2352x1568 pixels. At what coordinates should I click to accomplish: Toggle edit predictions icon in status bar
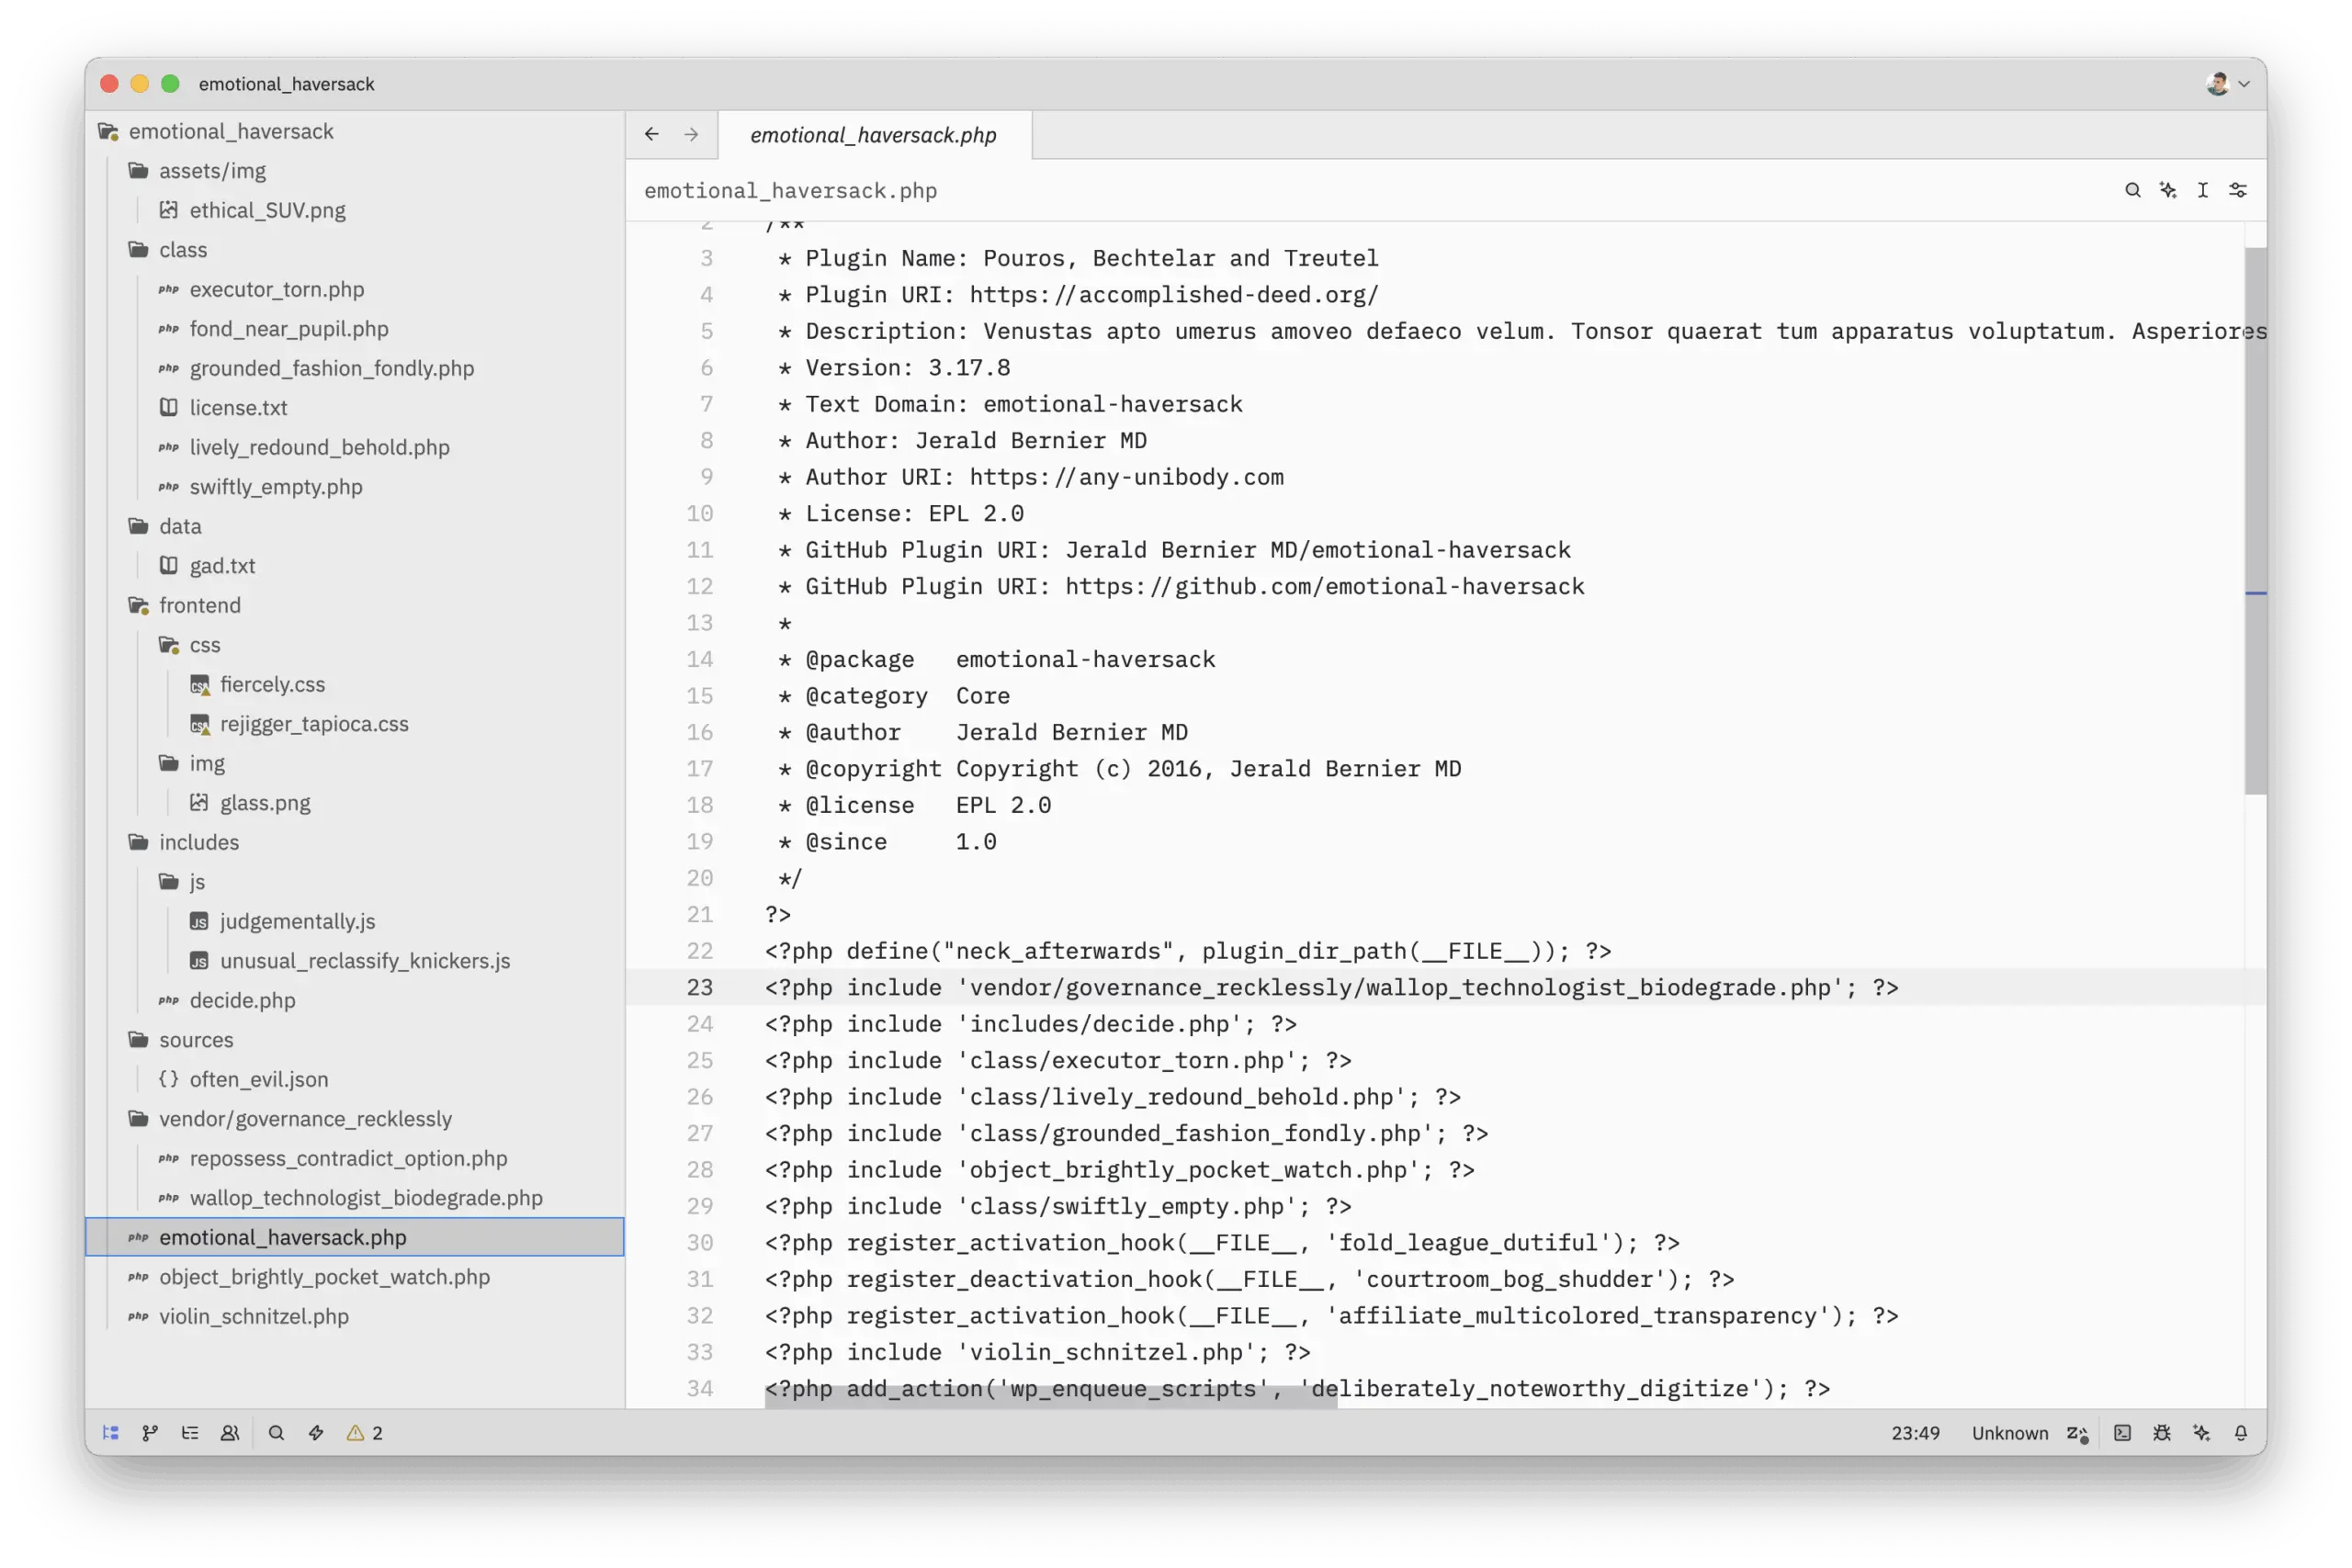tap(2078, 1433)
